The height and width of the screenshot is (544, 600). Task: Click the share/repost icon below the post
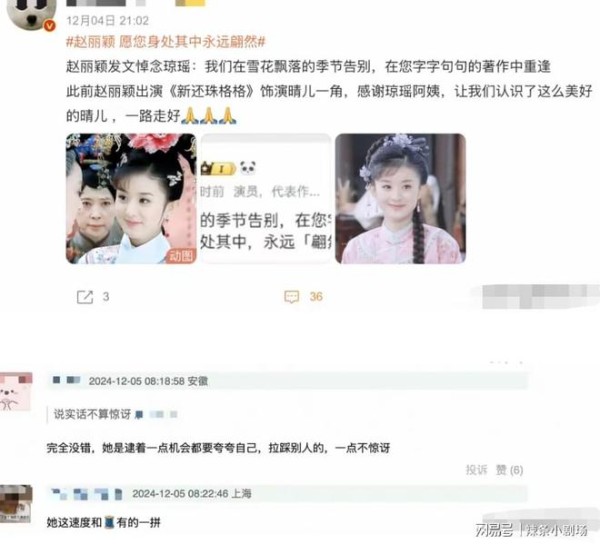pyautogui.click(x=85, y=297)
